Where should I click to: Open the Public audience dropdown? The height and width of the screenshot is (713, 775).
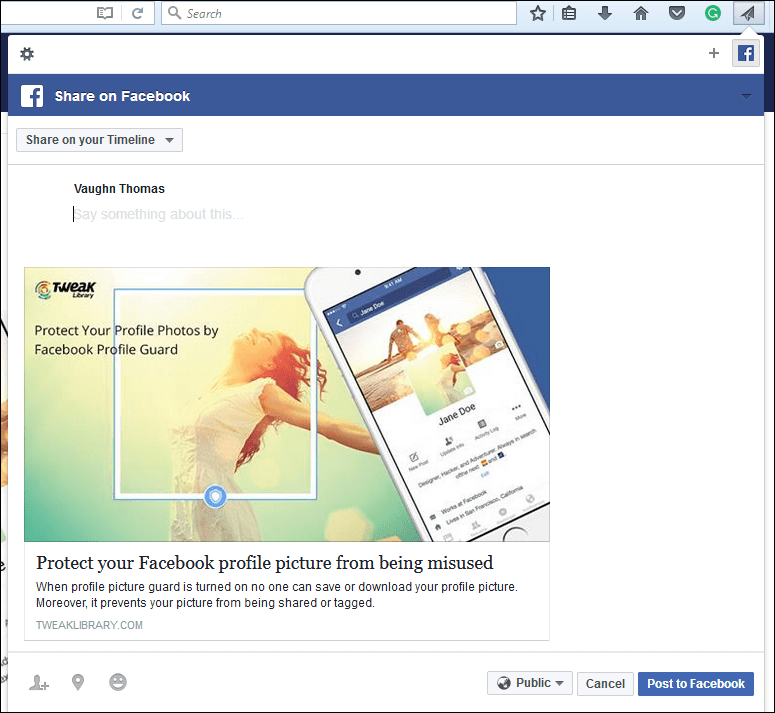pos(530,683)
